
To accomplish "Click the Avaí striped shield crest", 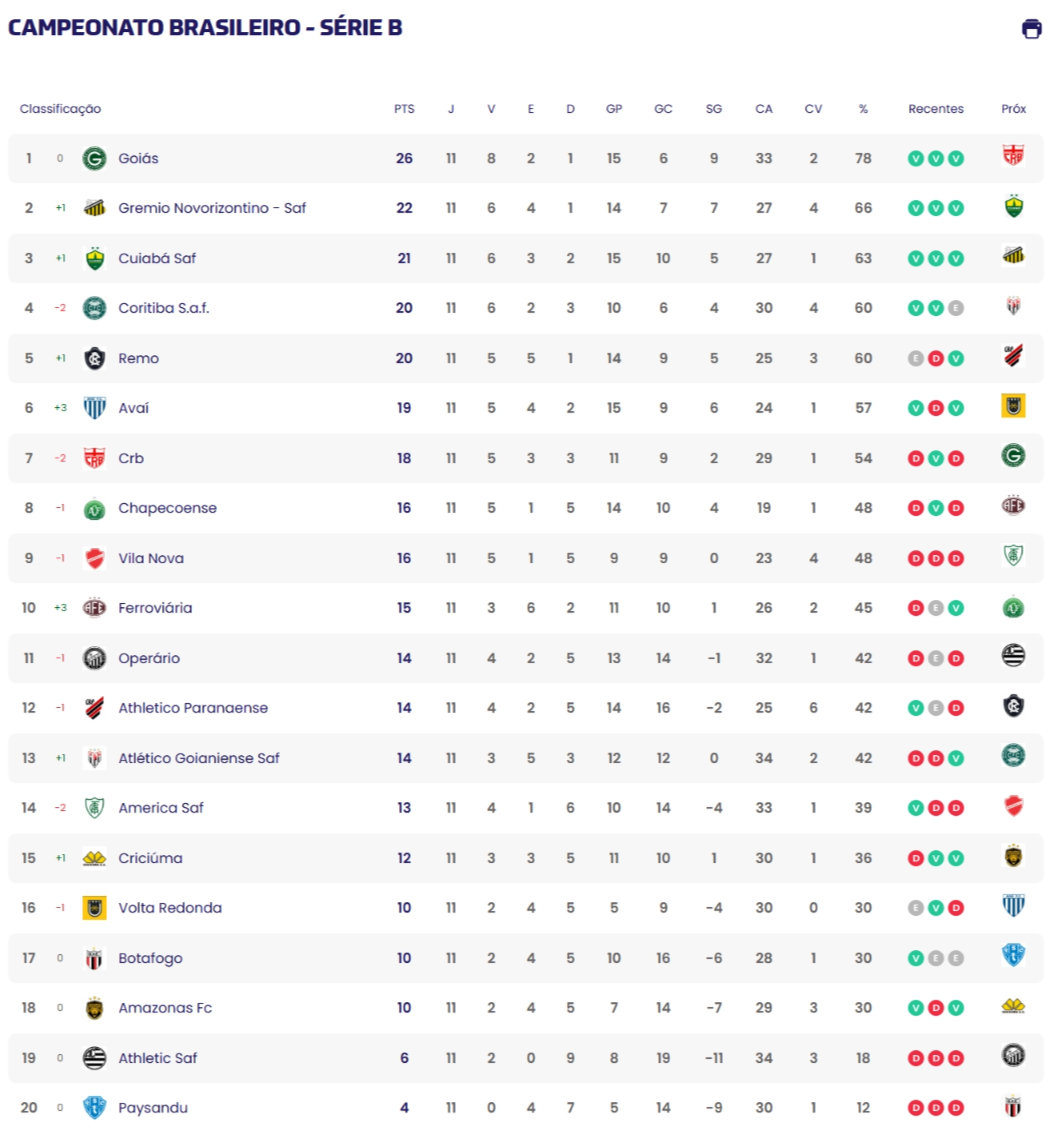I will (94, 408).
